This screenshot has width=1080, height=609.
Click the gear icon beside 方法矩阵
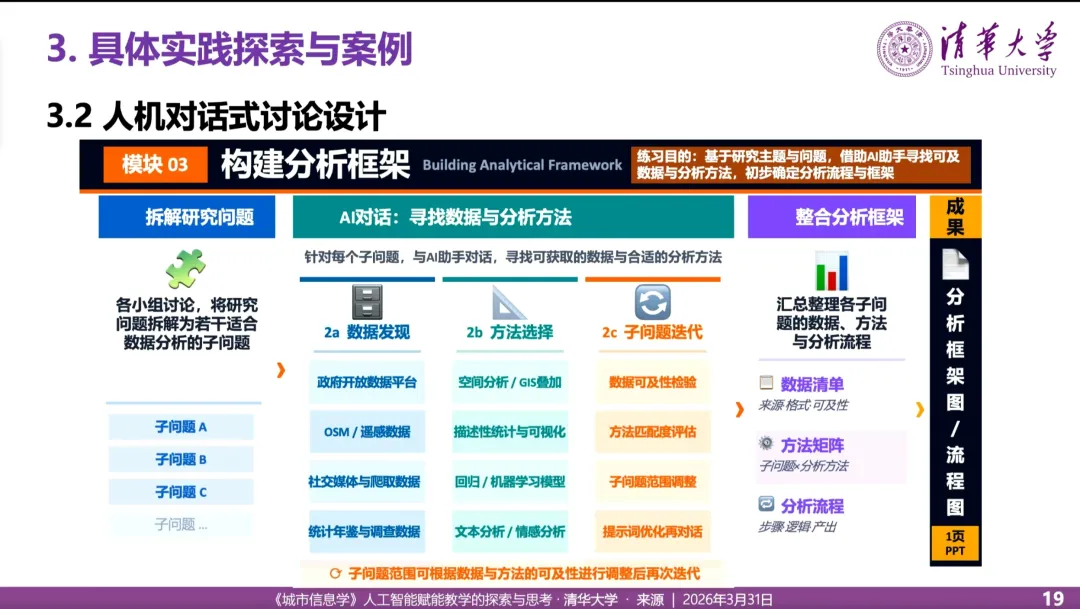[766, 443]
